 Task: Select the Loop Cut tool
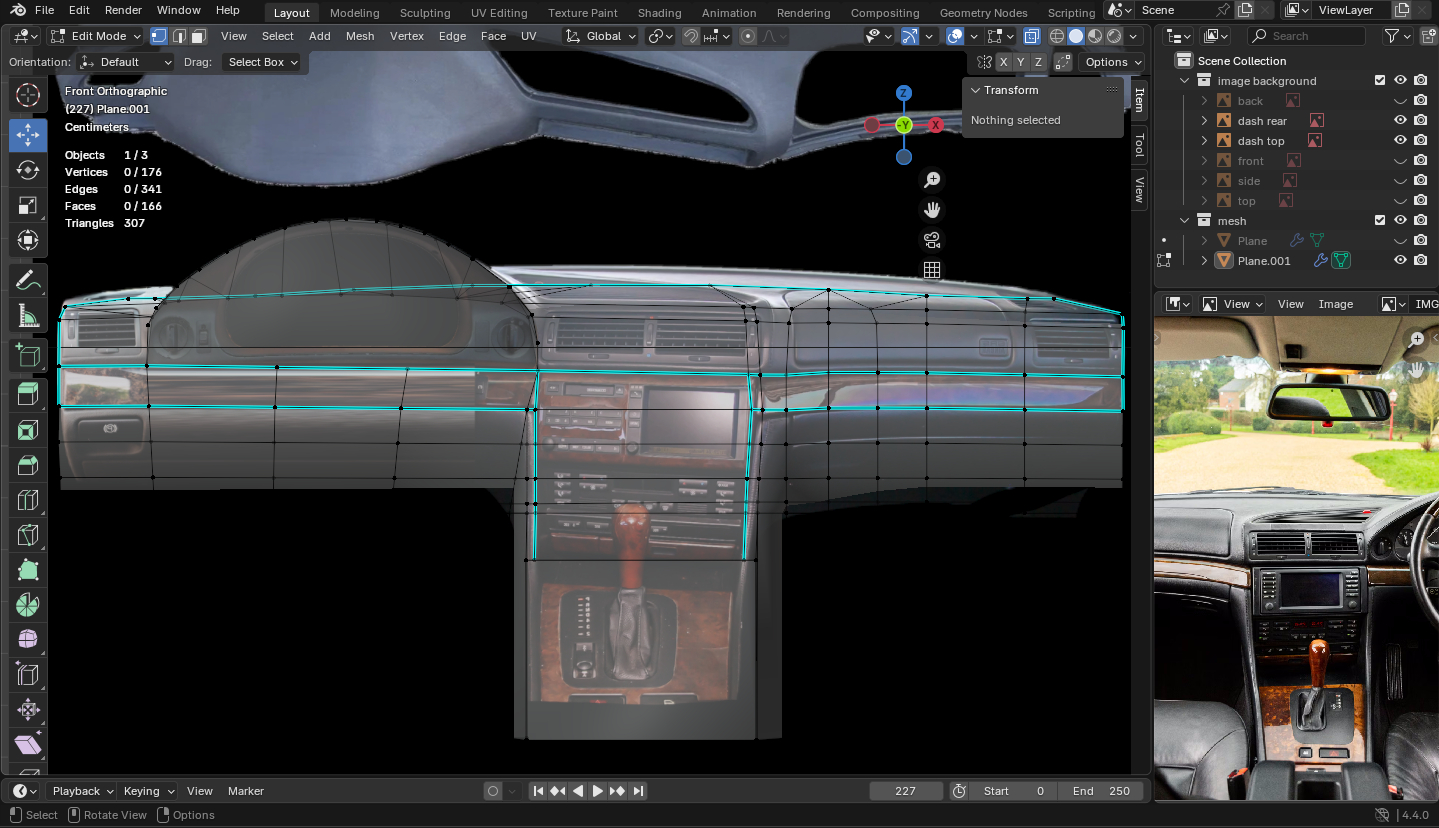point(28,500)
